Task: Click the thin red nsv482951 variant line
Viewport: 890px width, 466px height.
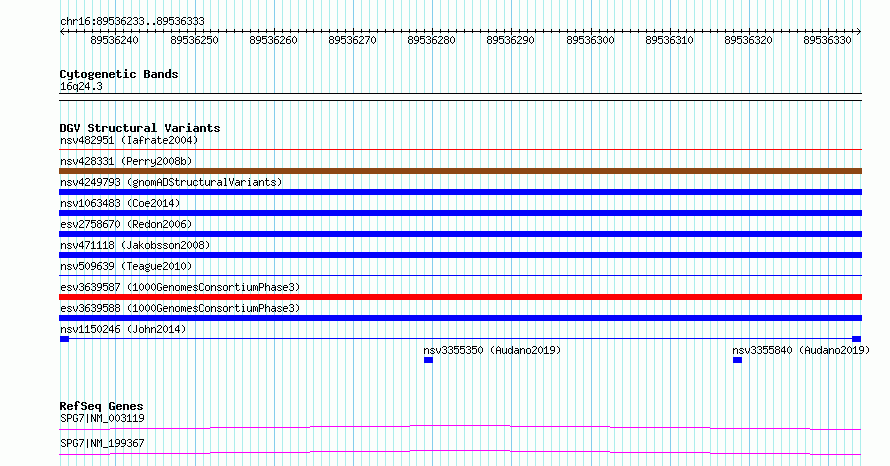Action: (460, 149)
